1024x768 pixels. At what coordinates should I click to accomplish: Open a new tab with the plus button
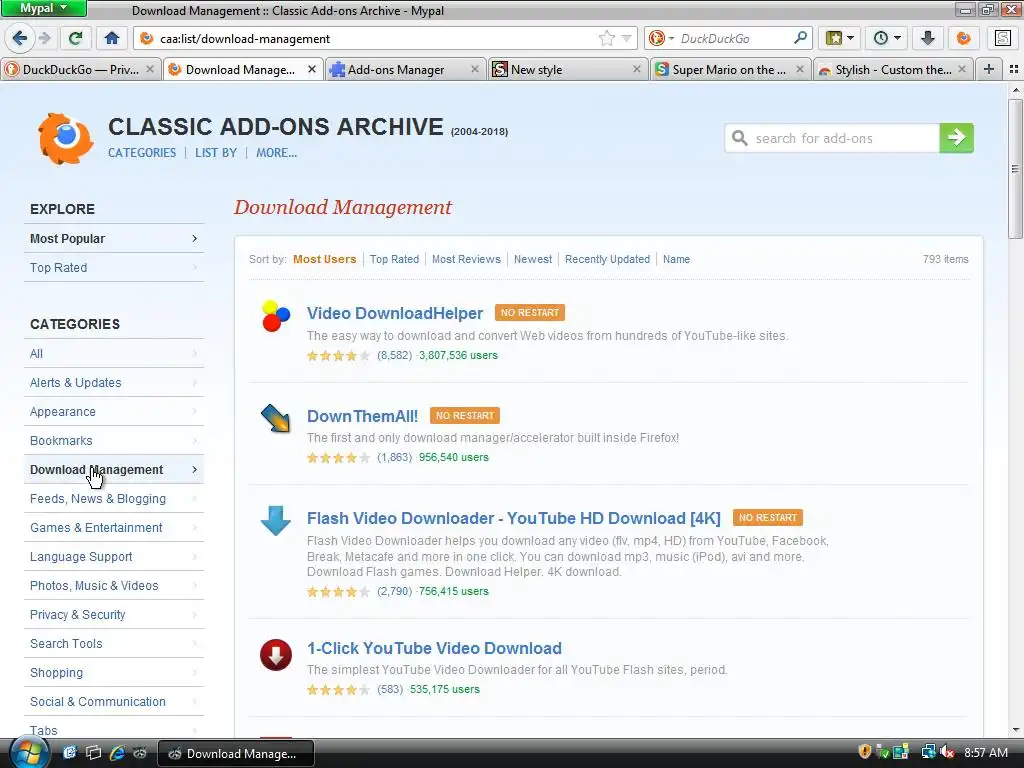[x=989, y=69]
